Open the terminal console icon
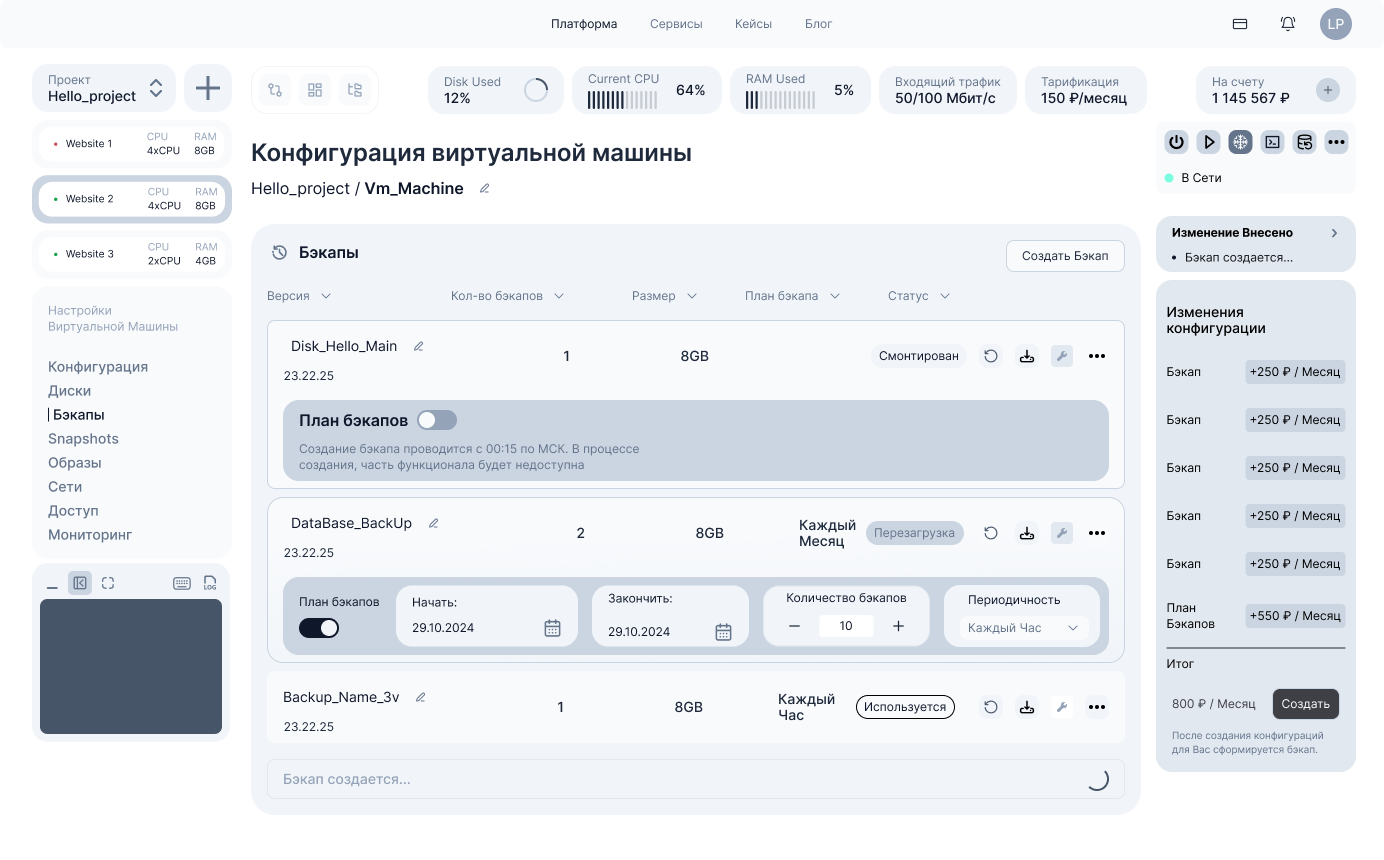1384x860 pixels. click(1272, 142)
